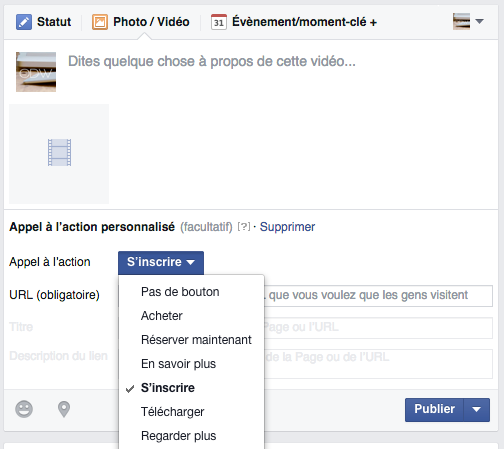Screen dimensions: 504x449
Task: Click the help [?] icon next to facultatif
Action: tap(244, 227)
